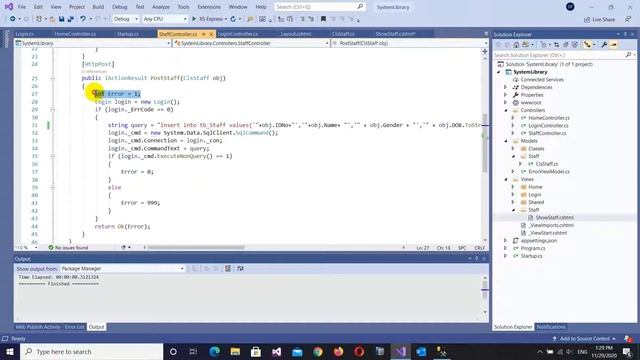The image size is (640, 360).
Task: Open the SystemLibrary.Controllers.StaffController type dropdown
Action: (x=251, y=43)
